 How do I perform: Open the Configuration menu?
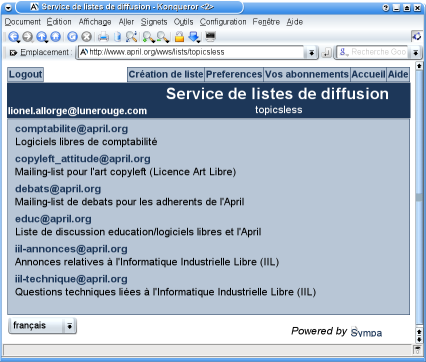[x=223, y=22]
